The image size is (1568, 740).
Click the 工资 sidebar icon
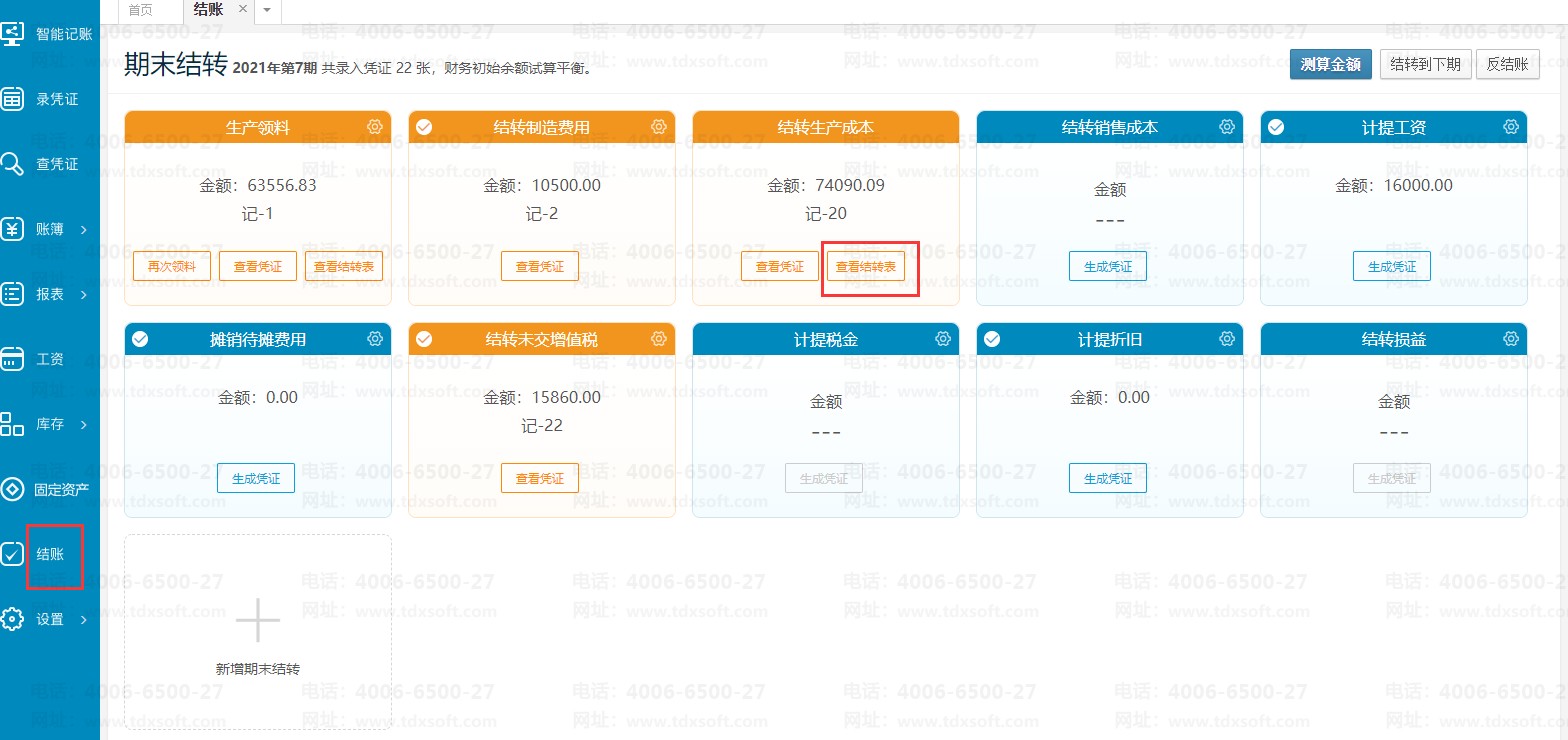[13, 359]
